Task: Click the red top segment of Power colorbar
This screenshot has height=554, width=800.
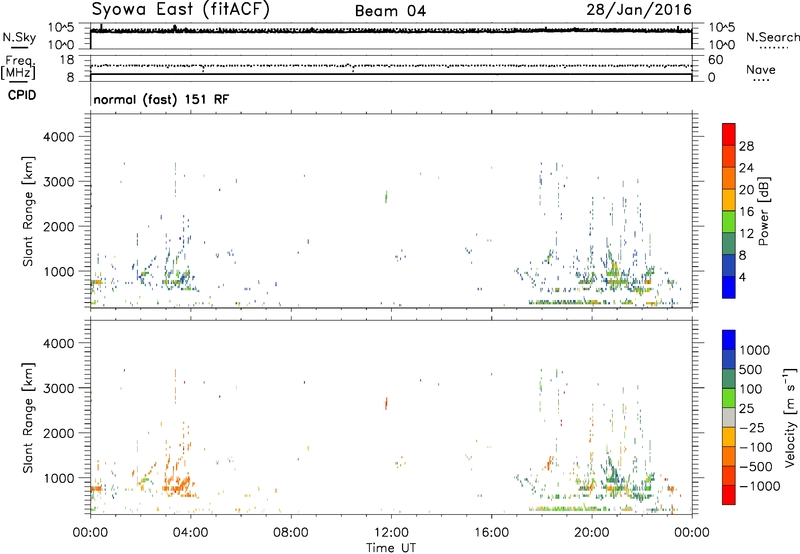Action: pyautogui.click(x=729, y=134)
